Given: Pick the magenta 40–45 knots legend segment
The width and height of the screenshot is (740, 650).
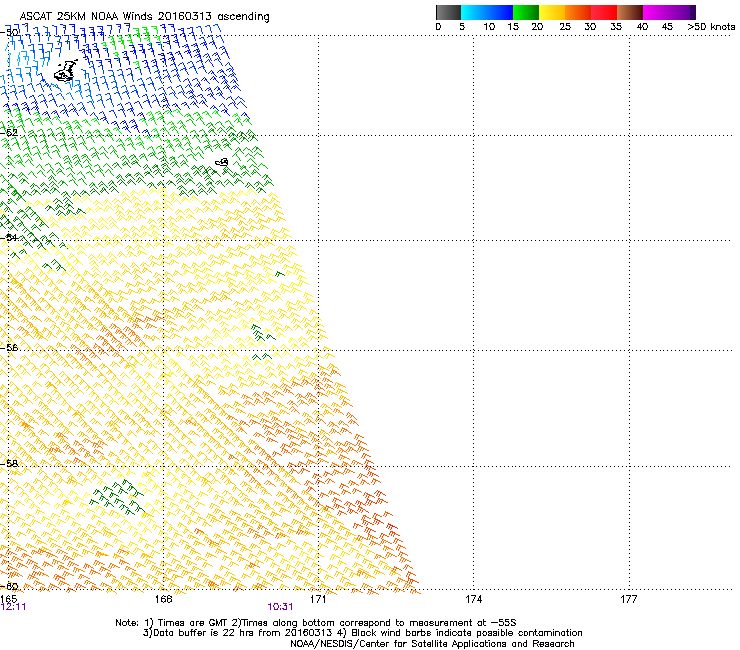Looking at the screenshot, I should click(x=656, y=12).
